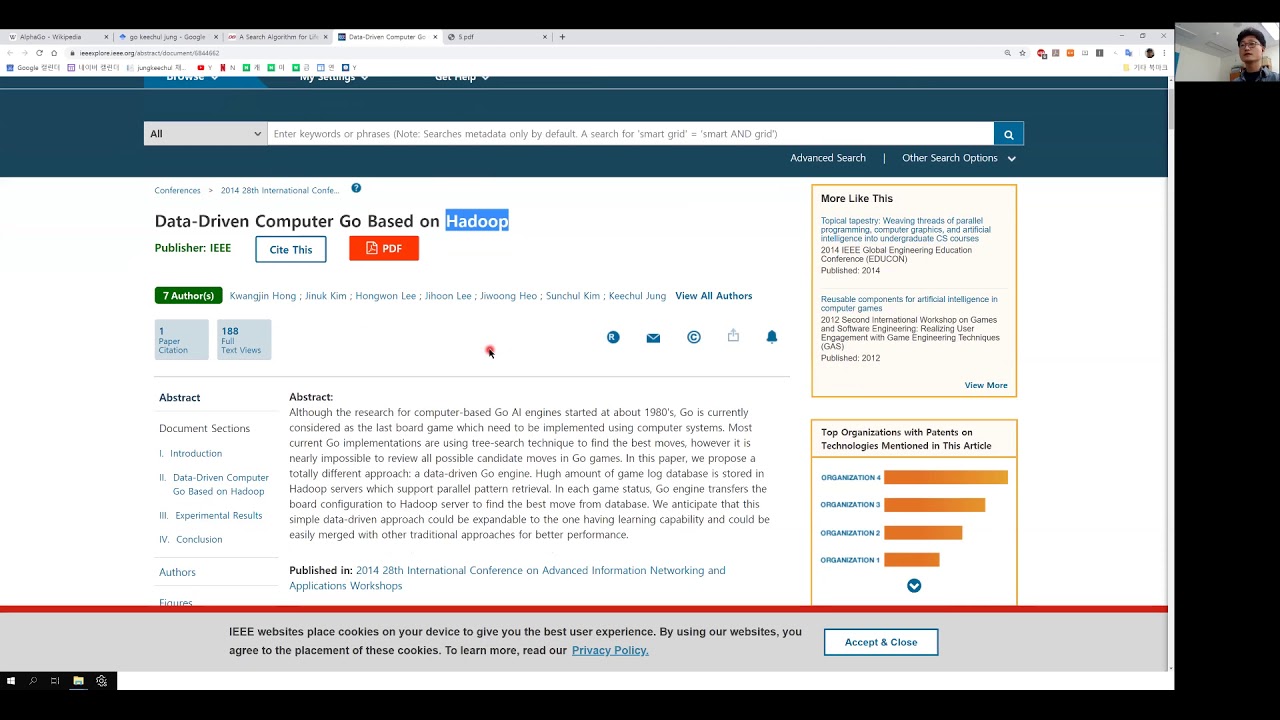
Task: Expand more organizations with down chevron
Action: pyautogui.click(x=914, y=586)
